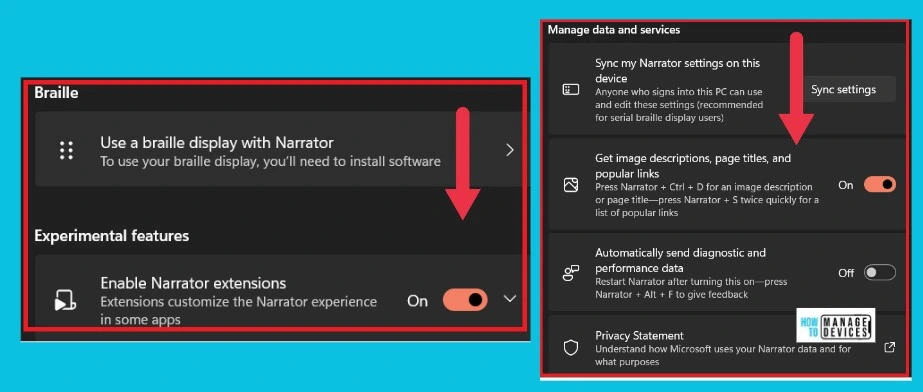
Task: Click the Sync Narrator settings icon
Action: (570, 89)
